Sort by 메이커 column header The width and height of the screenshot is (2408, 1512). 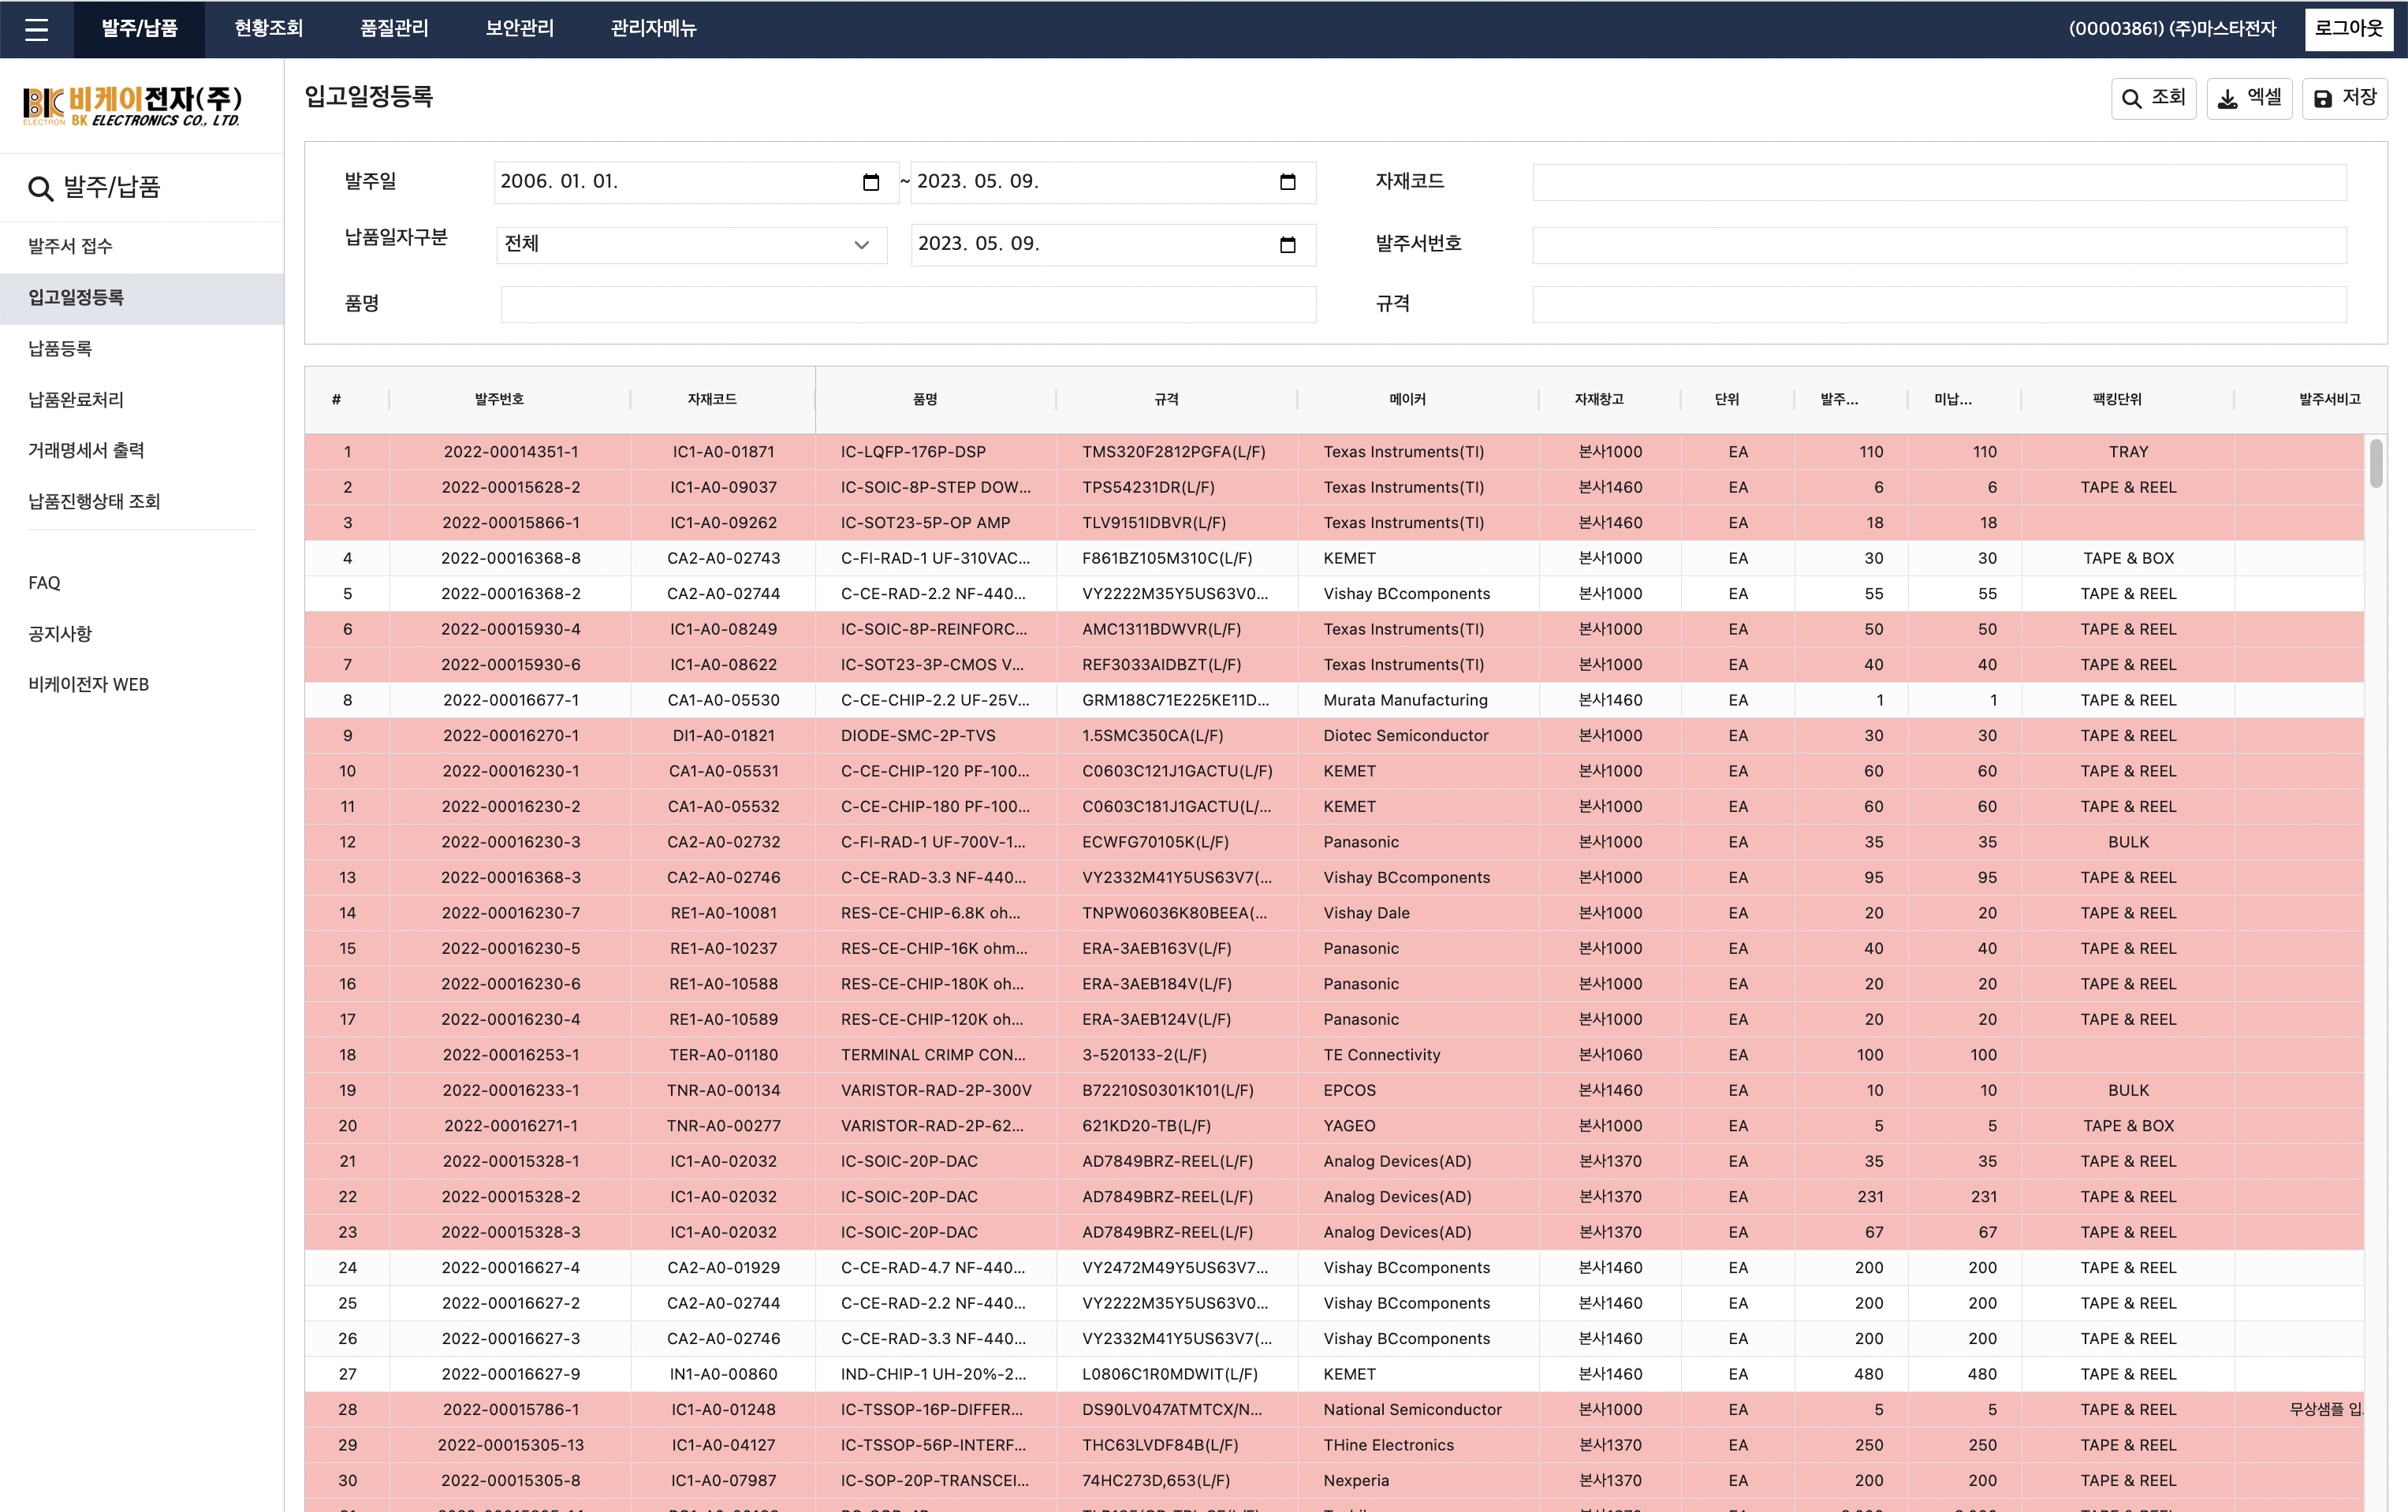click(1407, 400)
